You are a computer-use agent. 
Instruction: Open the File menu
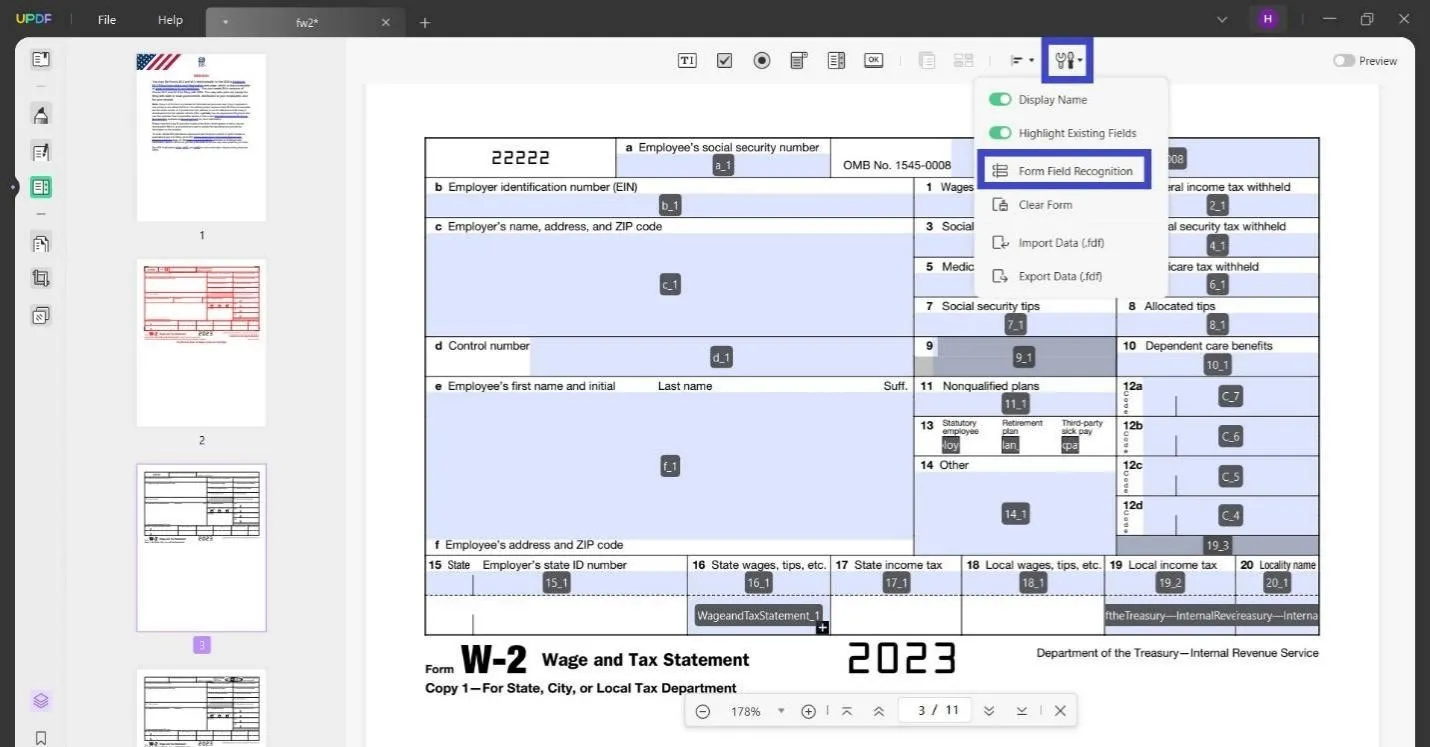[x=107, y=20]
